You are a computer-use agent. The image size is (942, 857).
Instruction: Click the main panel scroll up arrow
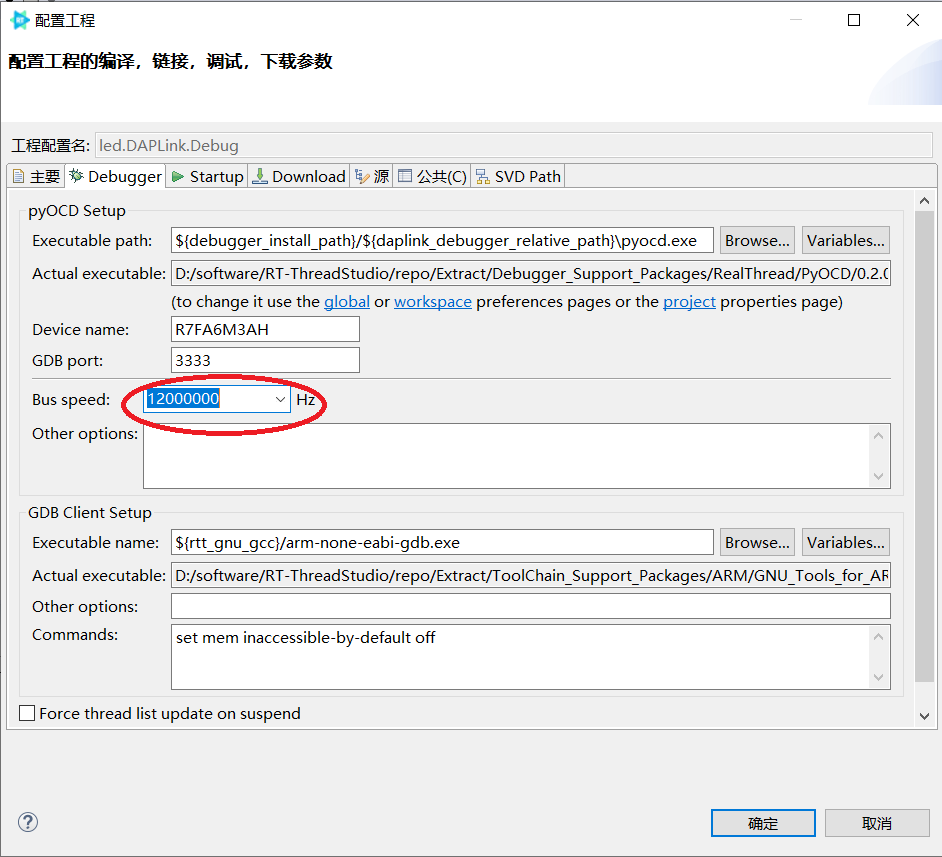click(924, 201)
